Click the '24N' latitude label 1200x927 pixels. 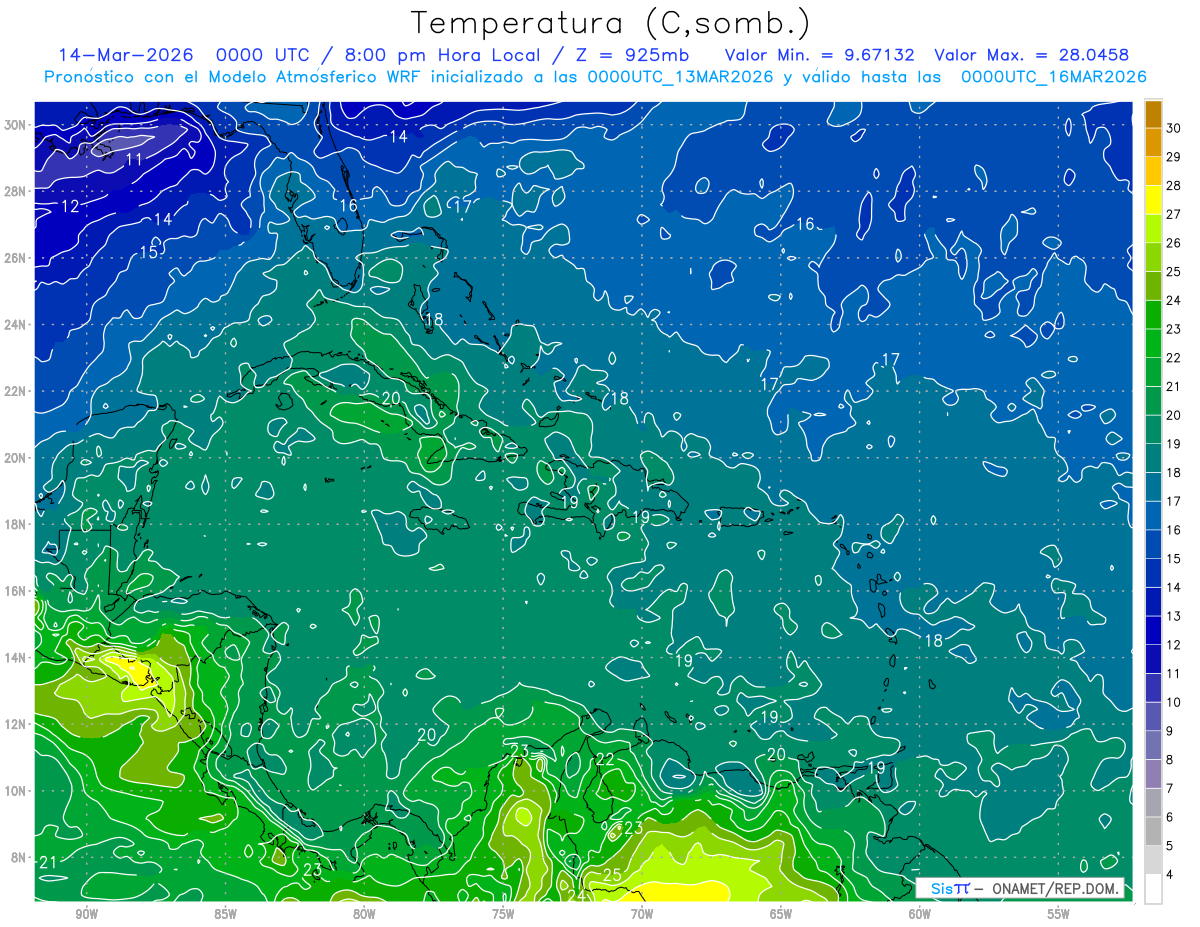(x=17, y=324)
